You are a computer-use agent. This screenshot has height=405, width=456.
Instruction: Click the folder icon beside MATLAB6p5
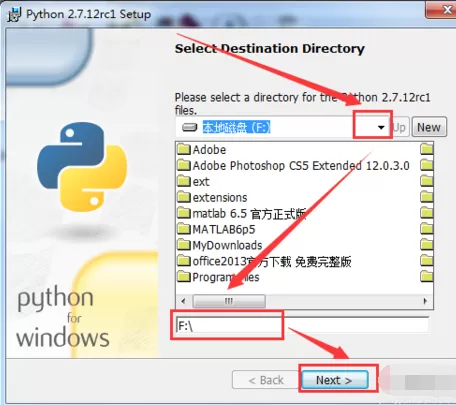point(184,229)
